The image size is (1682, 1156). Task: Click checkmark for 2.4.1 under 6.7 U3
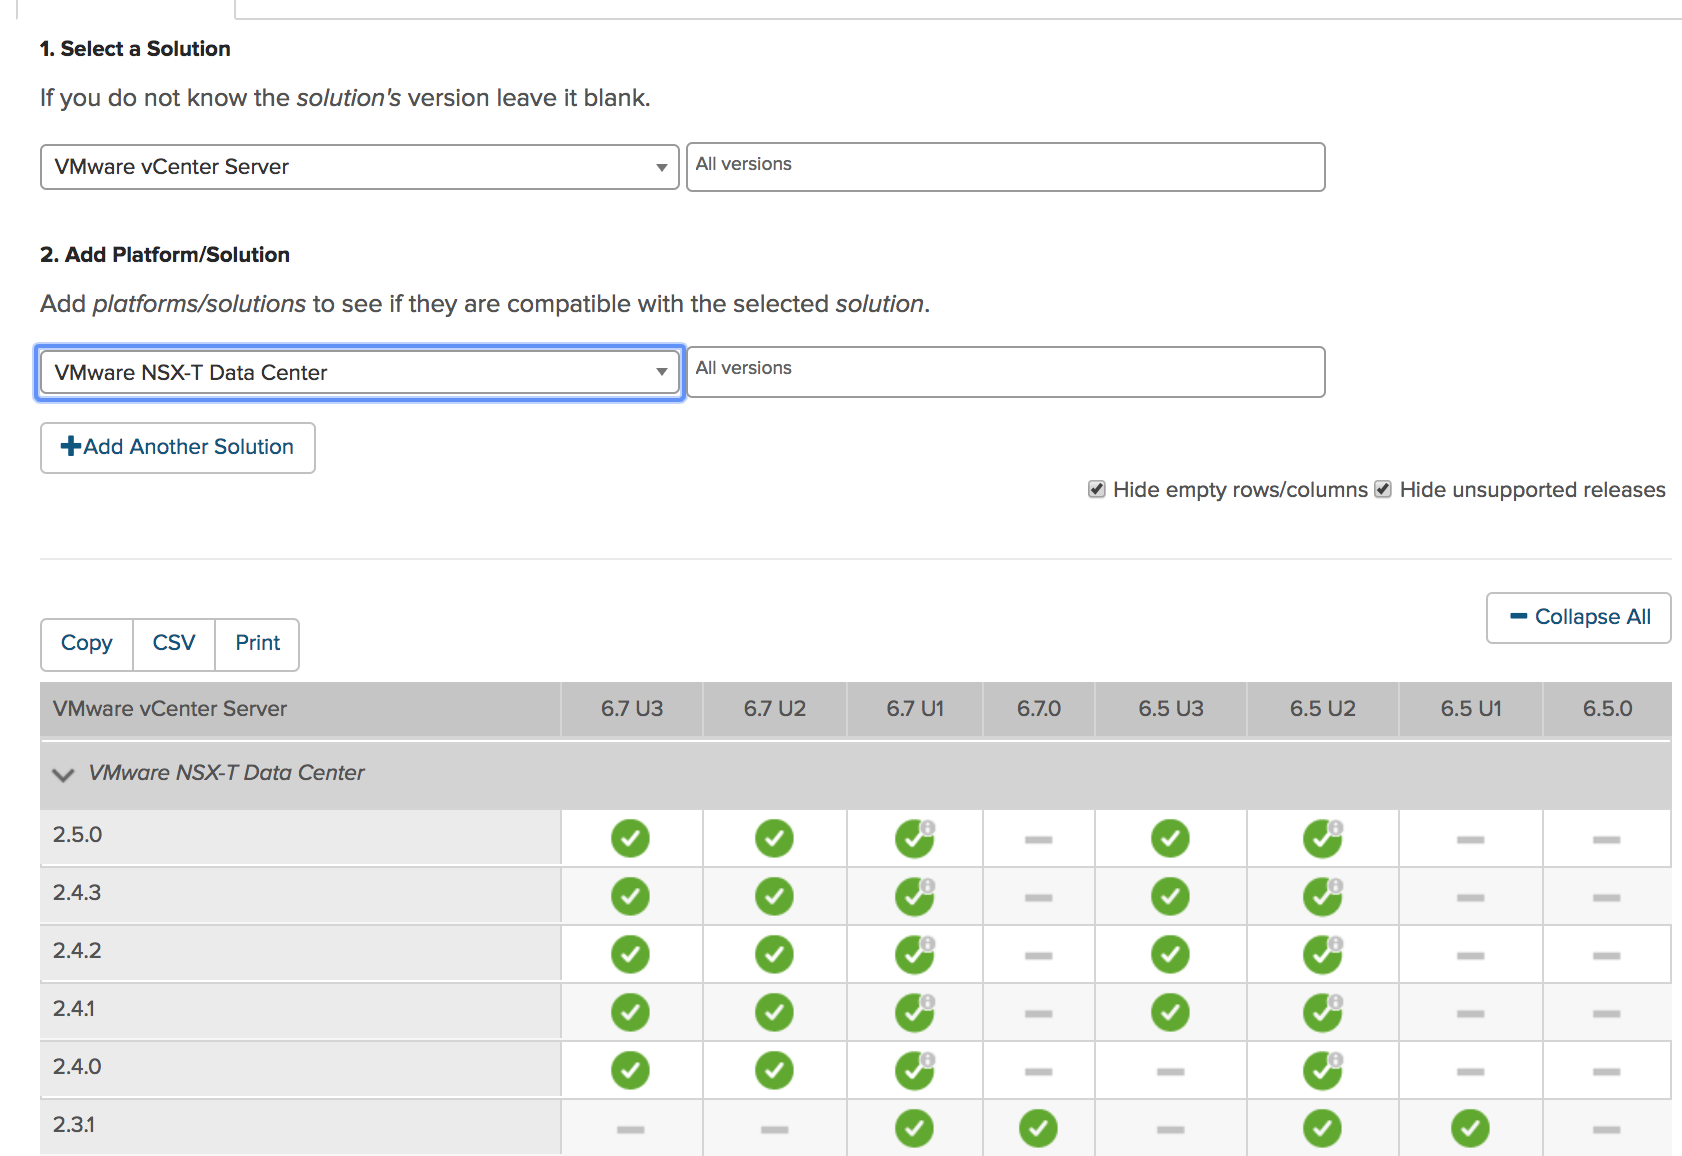coord(630,1012)
